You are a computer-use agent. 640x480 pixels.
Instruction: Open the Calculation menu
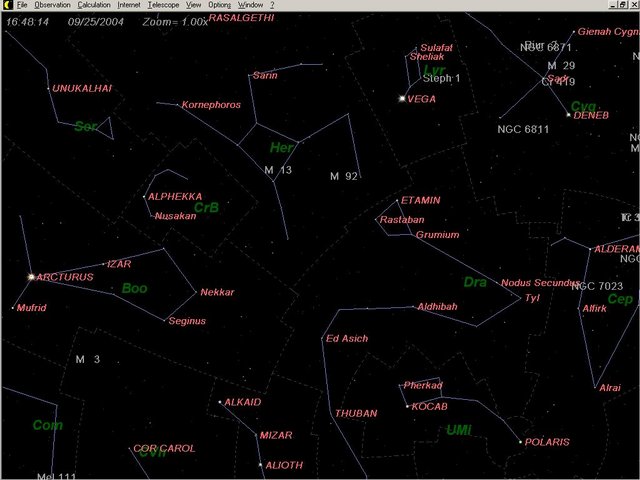pyautogui.click(x=94, y=5)
